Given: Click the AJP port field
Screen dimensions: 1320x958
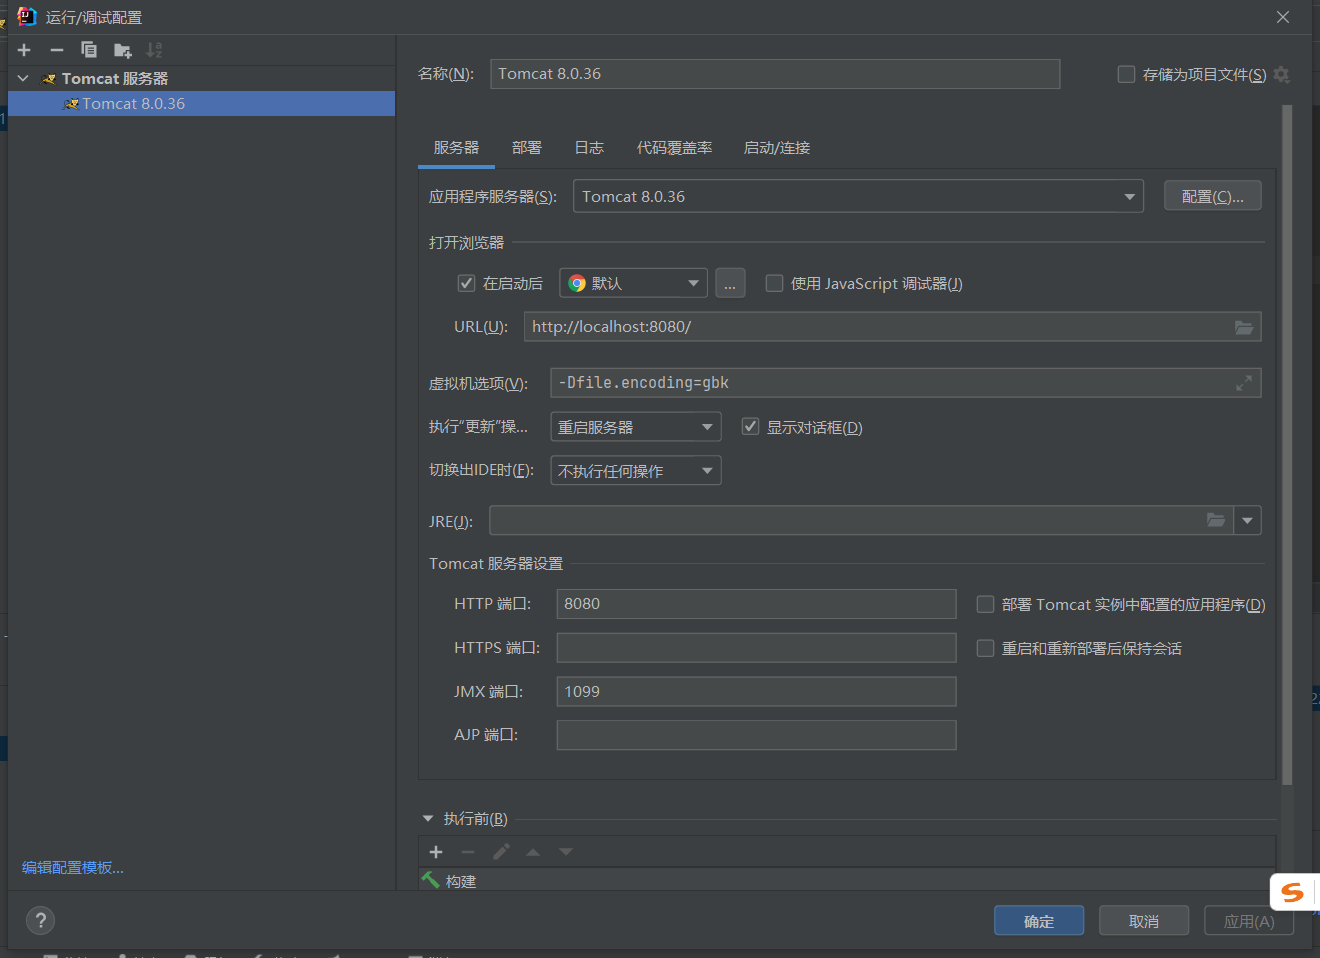Looking at the screenshot, I should point(756,735).
